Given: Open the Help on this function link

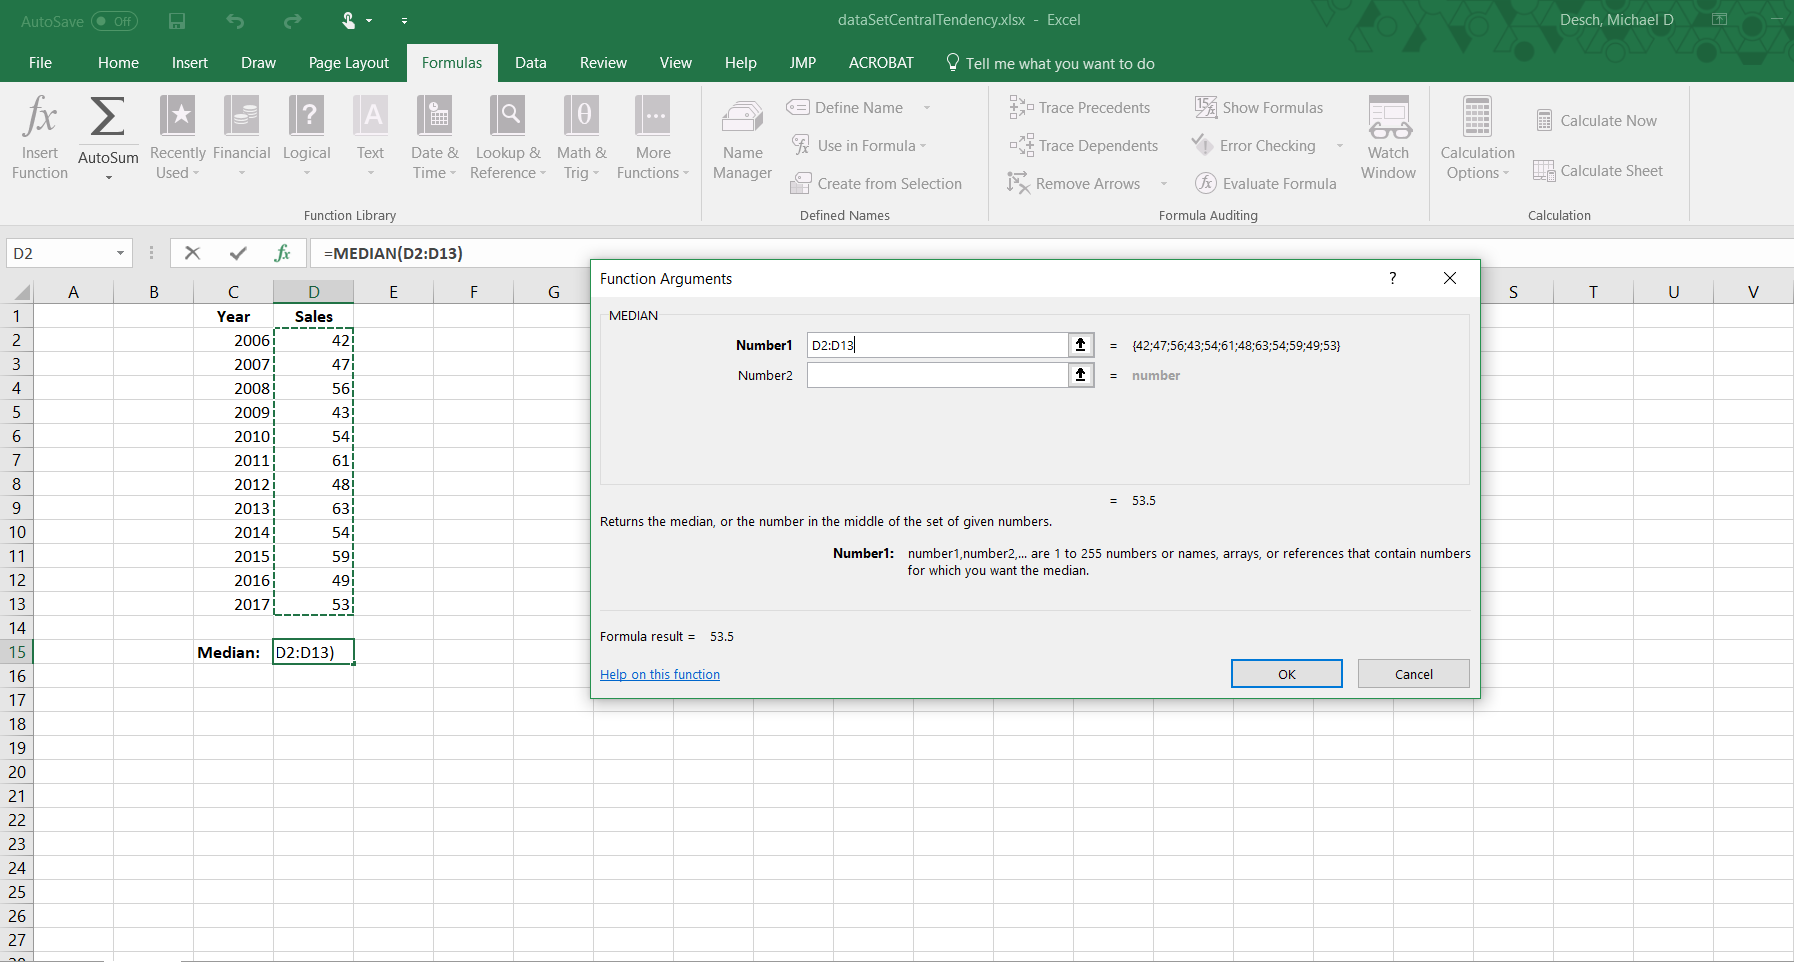Looking at the screenshot, I should [x=660, y=675].
